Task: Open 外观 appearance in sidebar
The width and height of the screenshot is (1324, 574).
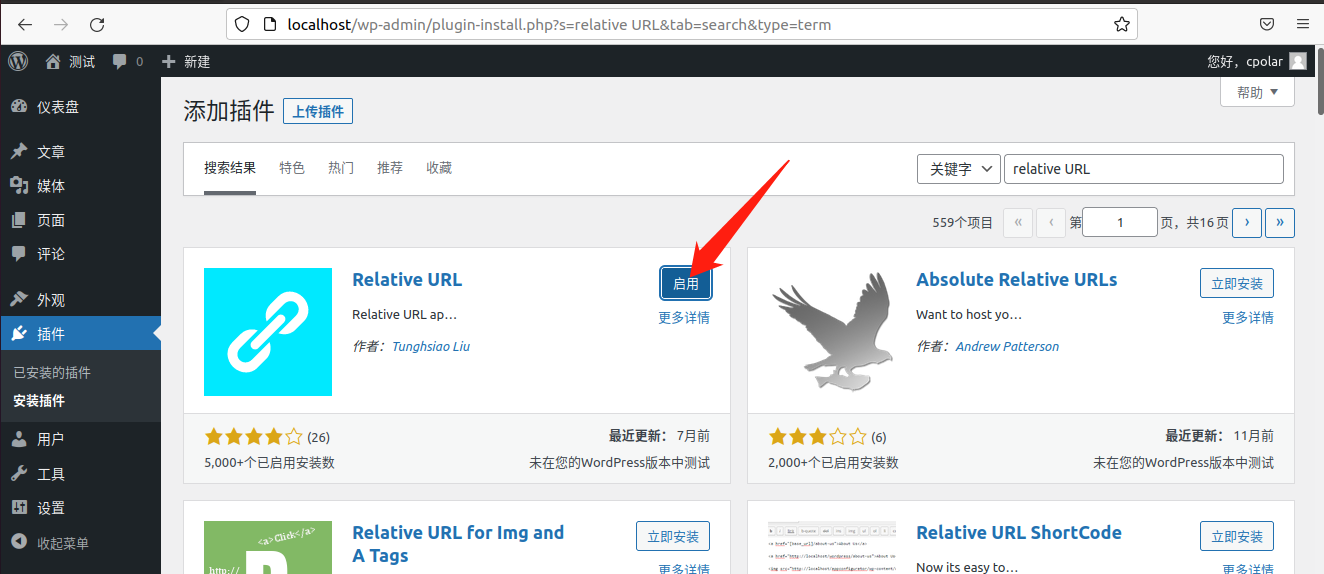Action: coord(80,300)
